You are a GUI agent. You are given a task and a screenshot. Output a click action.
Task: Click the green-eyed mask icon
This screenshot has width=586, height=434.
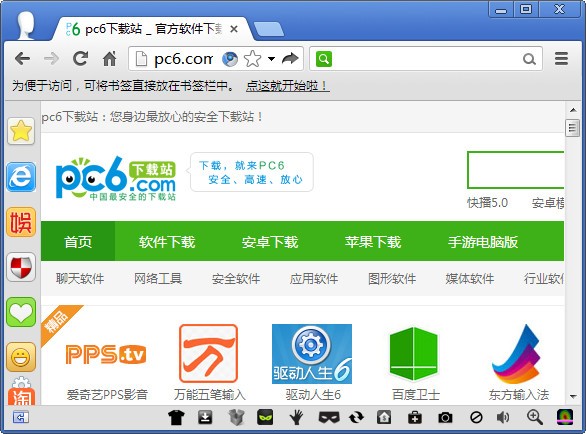click(x=265, y=417)
